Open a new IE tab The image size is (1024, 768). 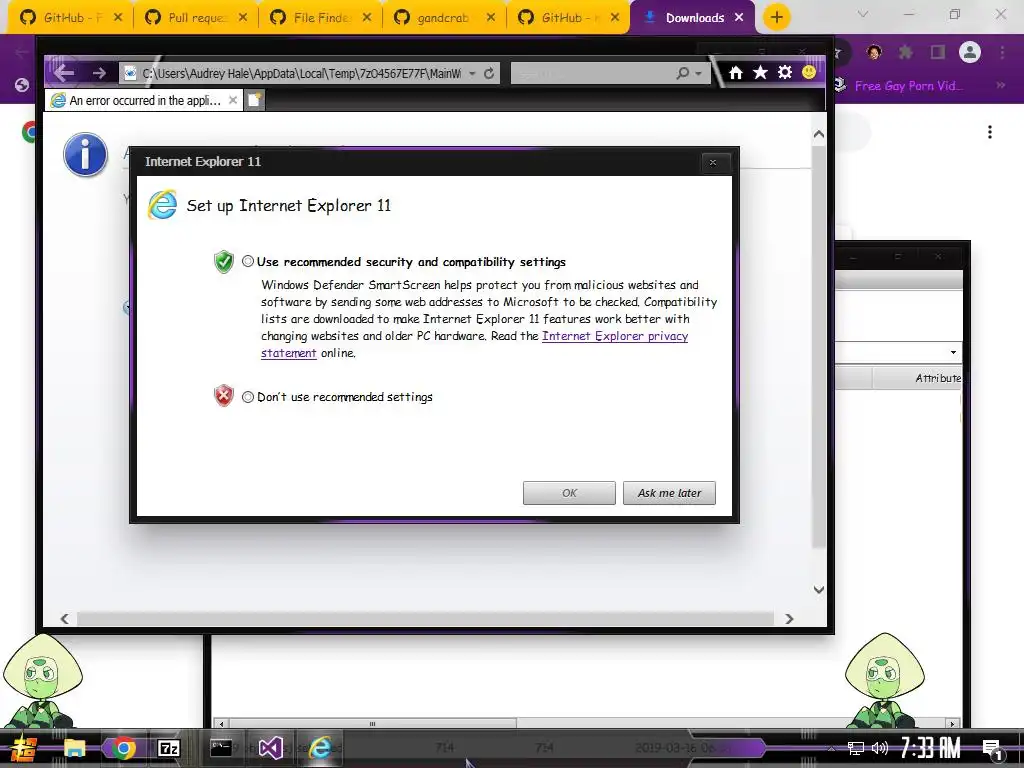click(255, 100)
